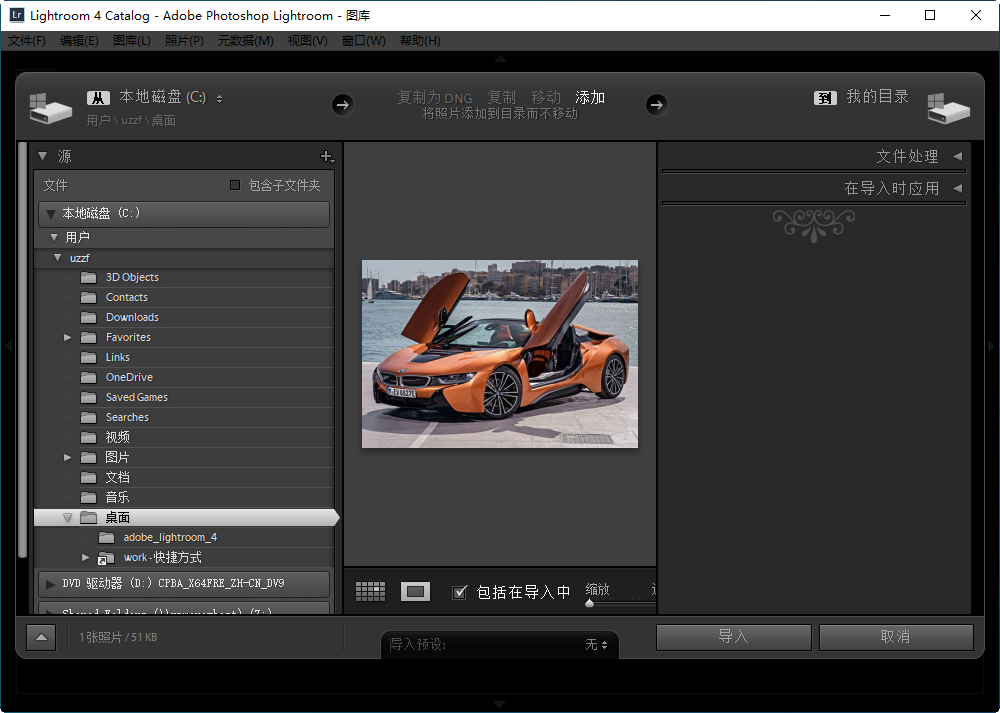
Task: Open source drive selector 本地磁盘 (C:)
Action: click(170, 97)
